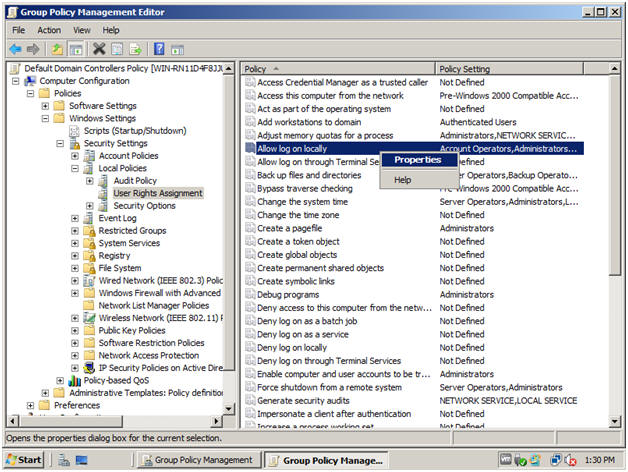Click the Security Settings shield icon
Screen dimensions: 628x472
(x=74, y=143)
